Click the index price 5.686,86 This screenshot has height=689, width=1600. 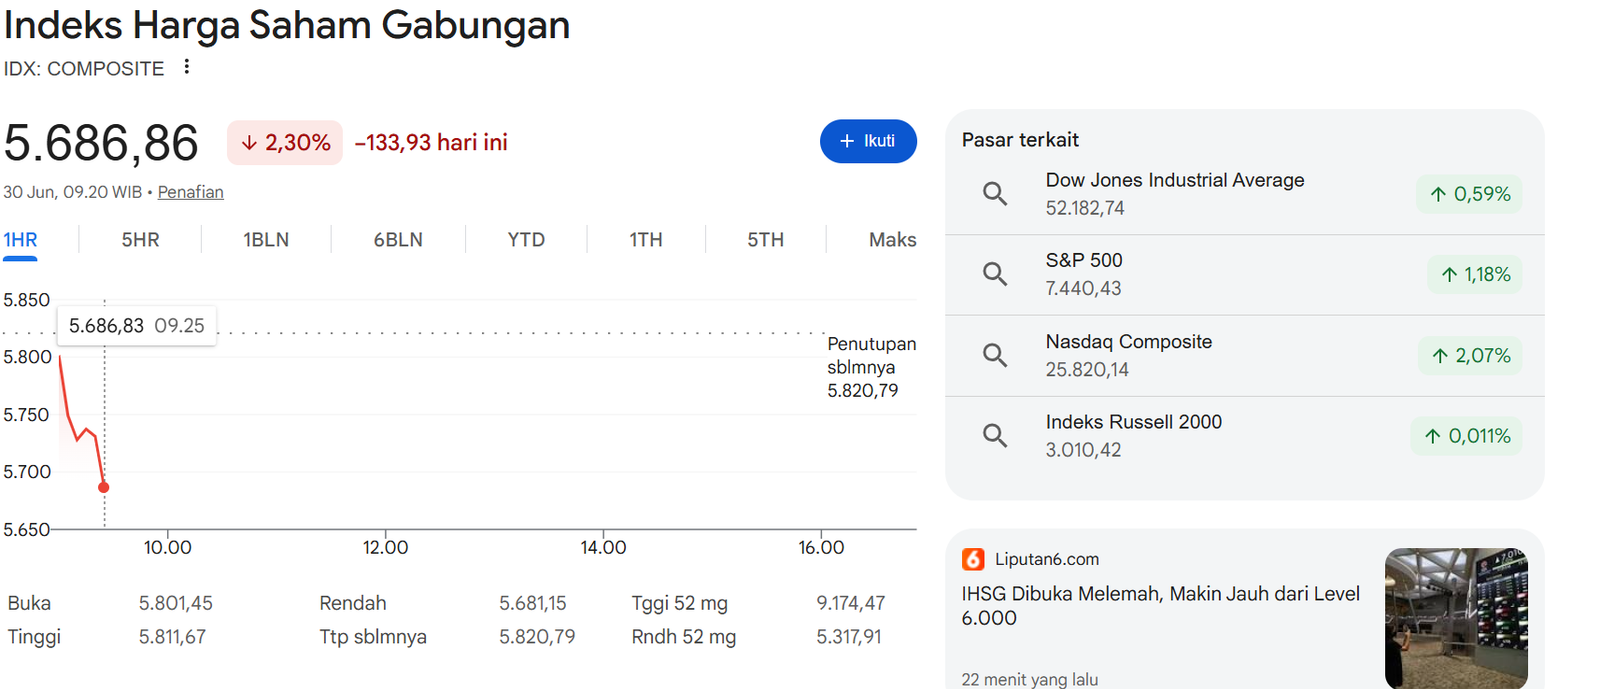pyautogui.click(x=101, y=143)
